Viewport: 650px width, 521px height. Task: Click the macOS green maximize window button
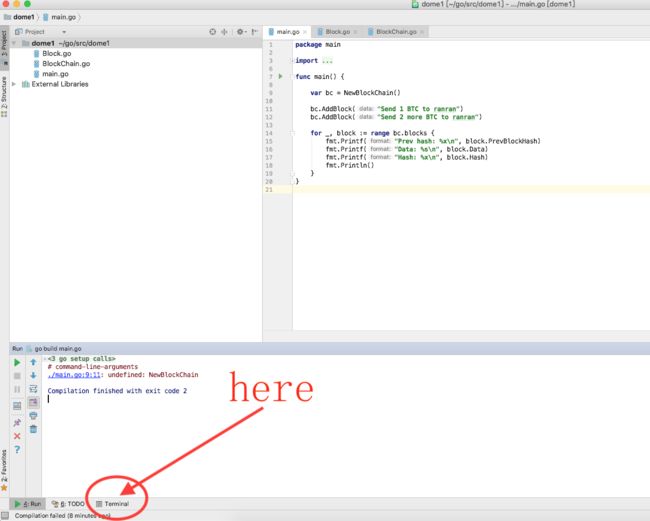pos(27,4)
